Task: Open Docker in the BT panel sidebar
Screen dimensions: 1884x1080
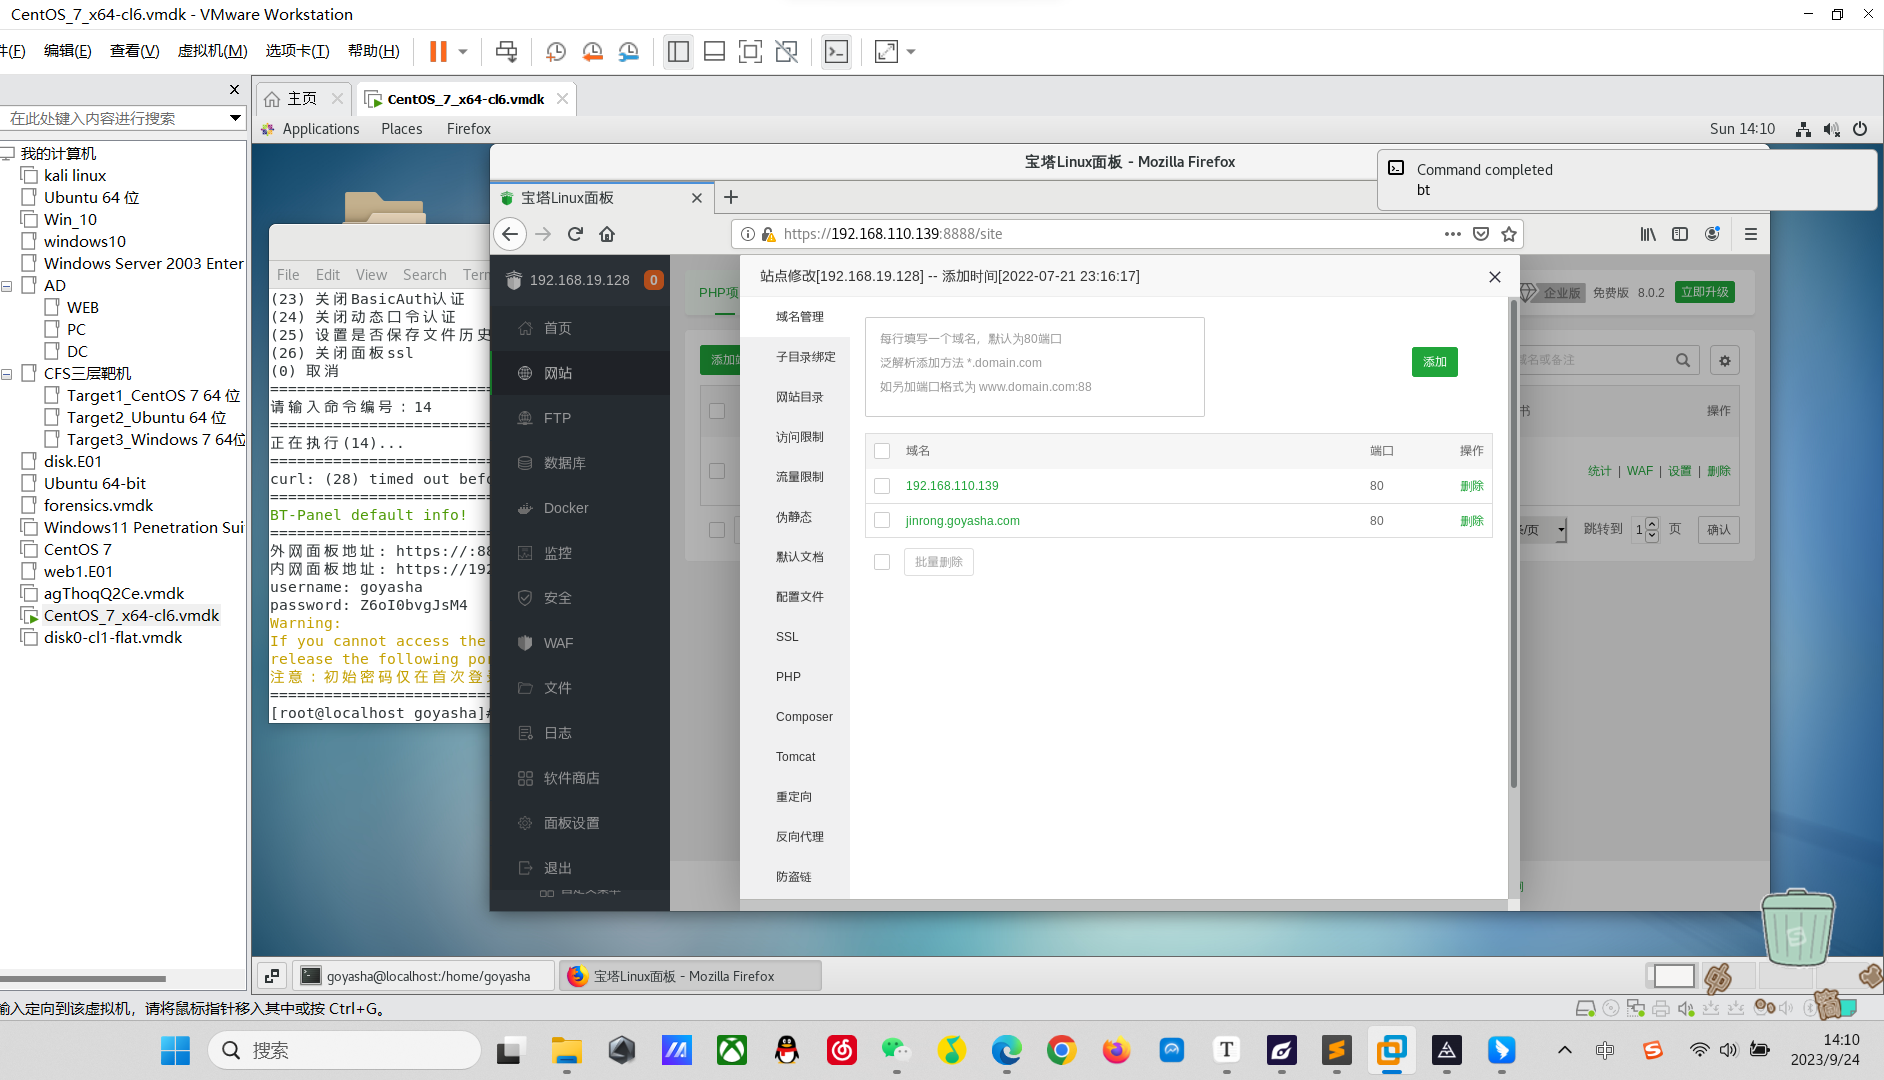Action: pos(580,508)
